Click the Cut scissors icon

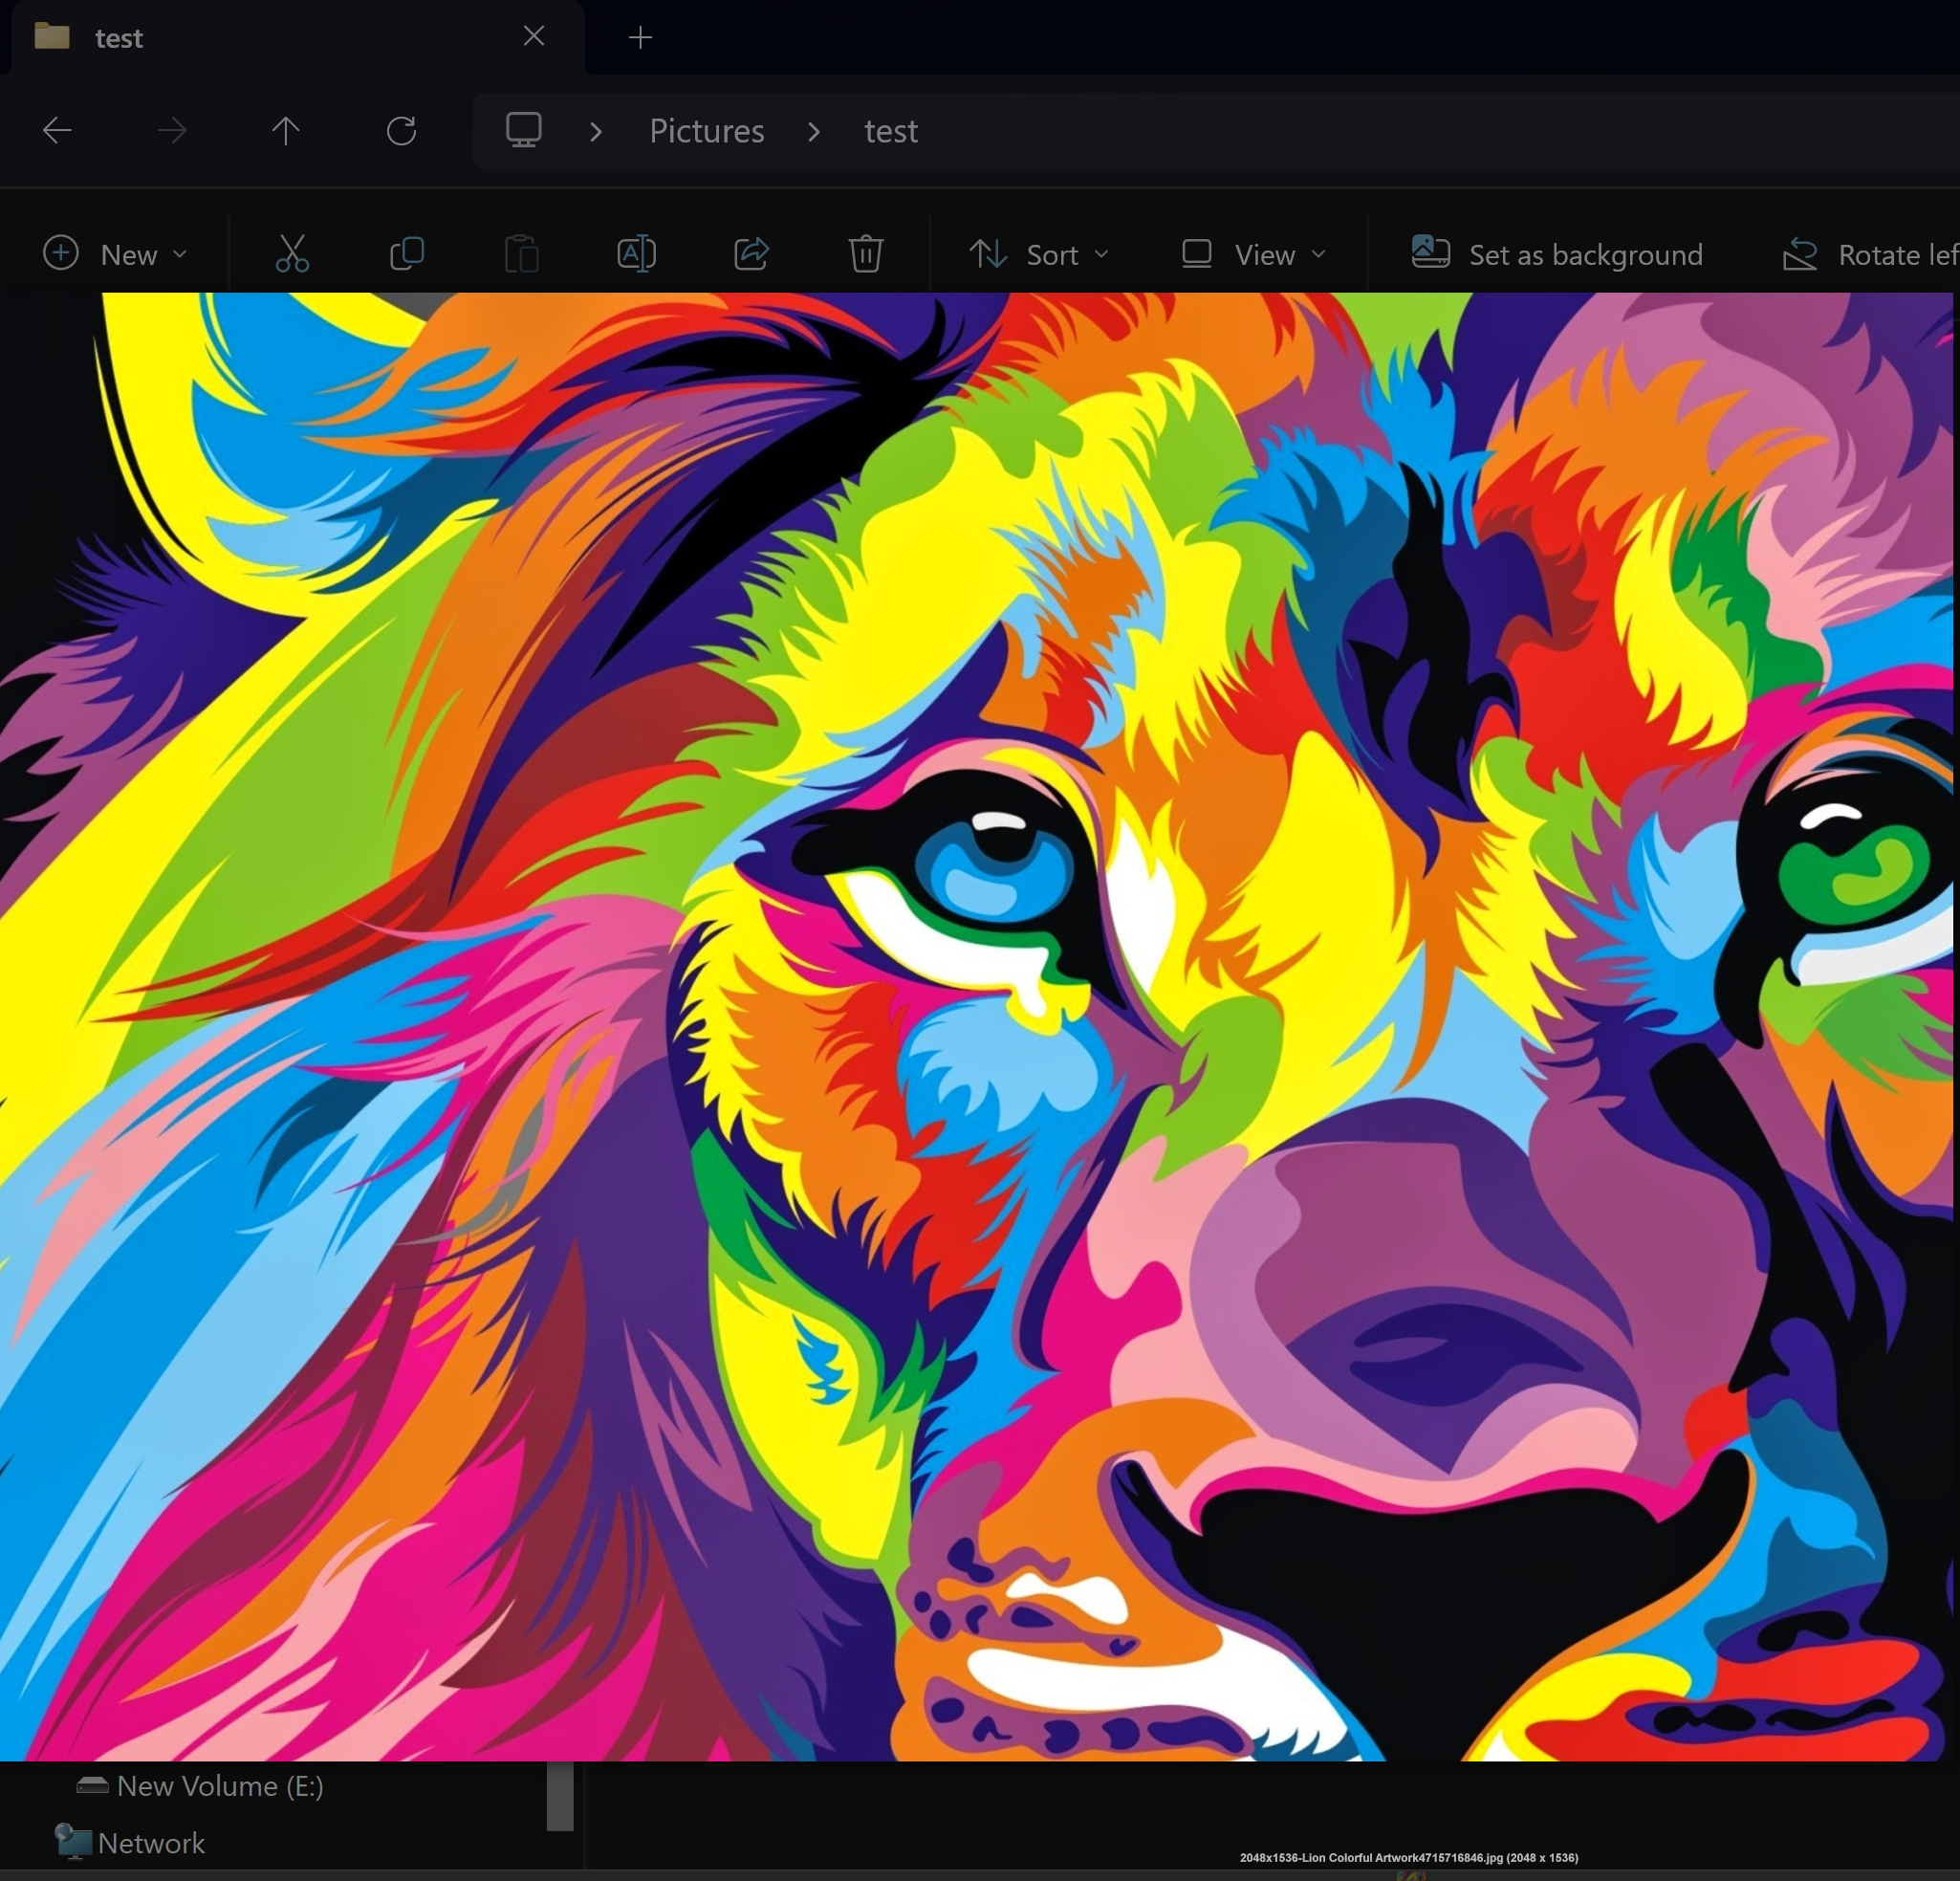pos(292,254)
